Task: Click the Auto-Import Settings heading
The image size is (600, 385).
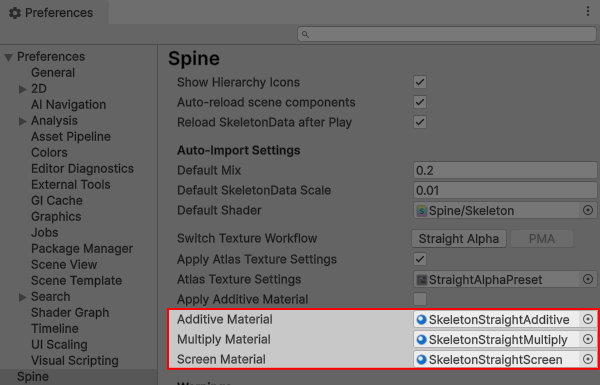Action: 238,150
